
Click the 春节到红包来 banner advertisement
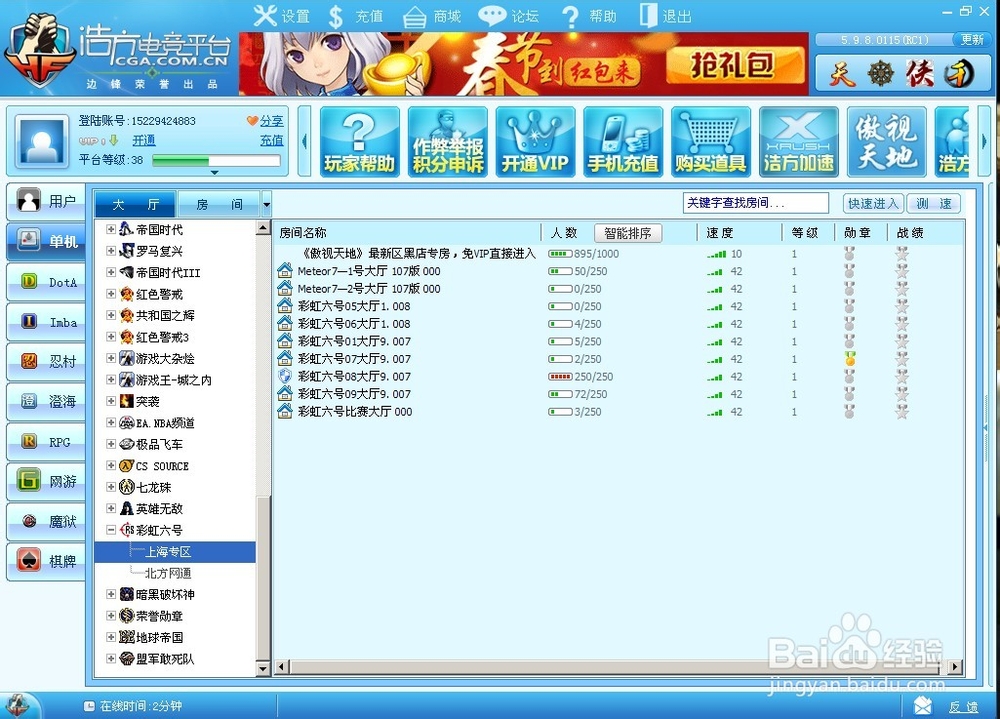click(524, 64)
